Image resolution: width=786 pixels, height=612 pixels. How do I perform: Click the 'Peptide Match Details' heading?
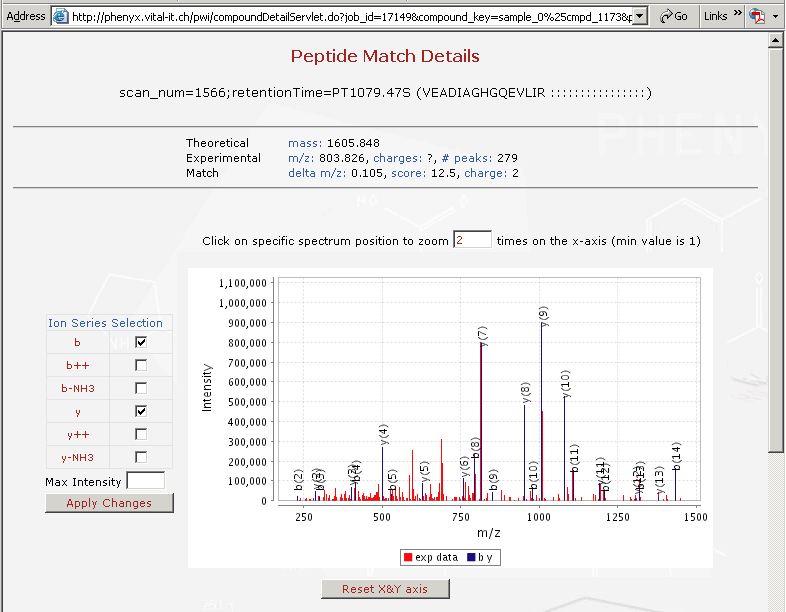(x=385, y=56)
